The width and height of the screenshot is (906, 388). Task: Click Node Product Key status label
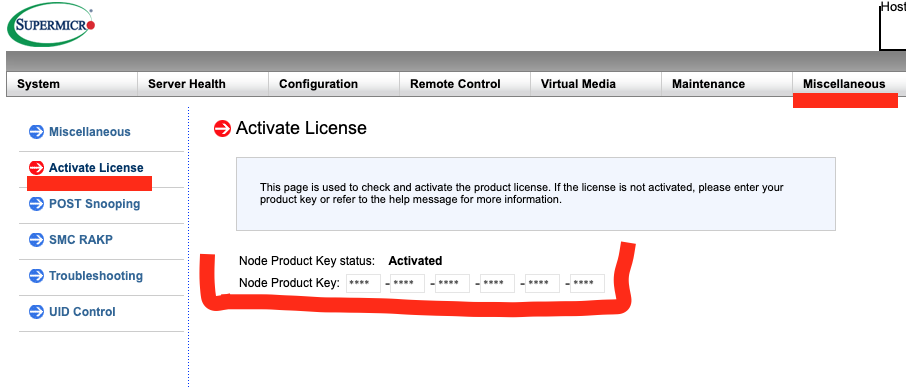pos(307,260)
